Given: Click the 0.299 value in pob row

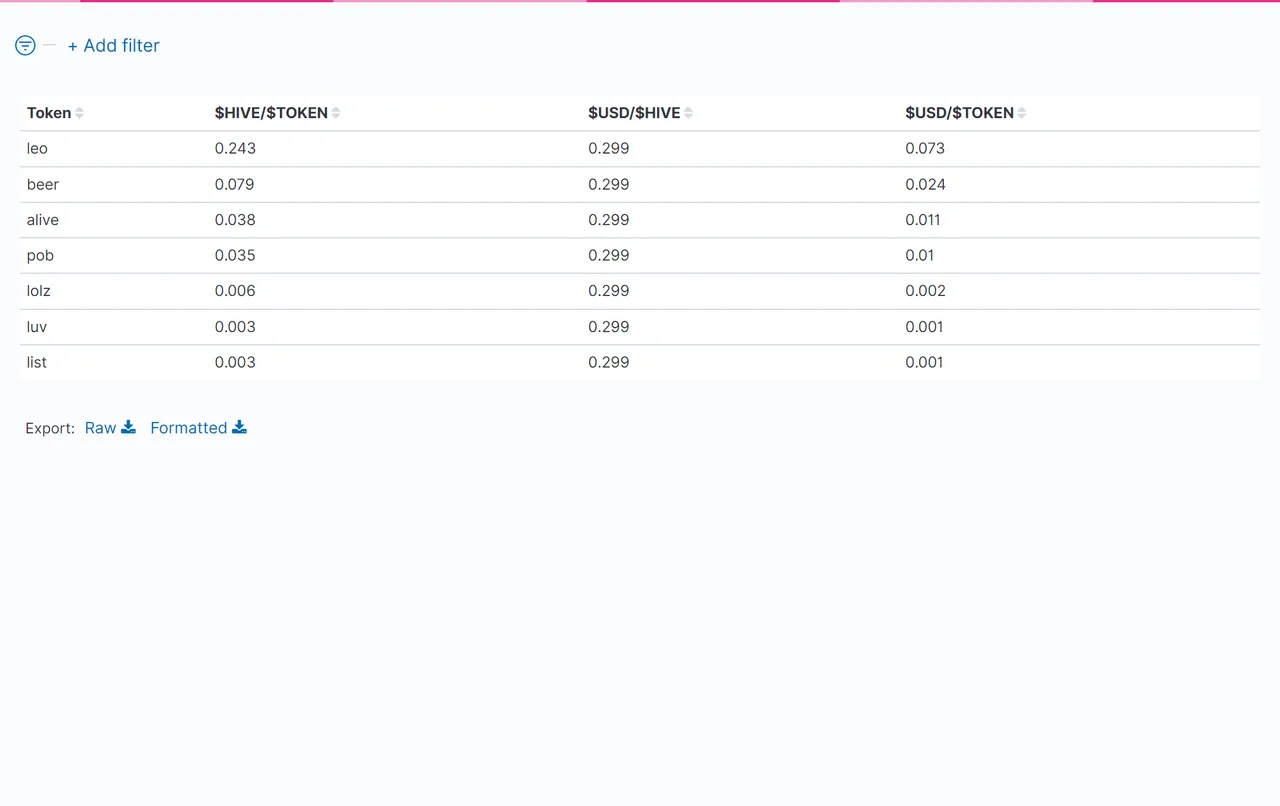Looking at the screenshot, I should [x=609, y=256].
